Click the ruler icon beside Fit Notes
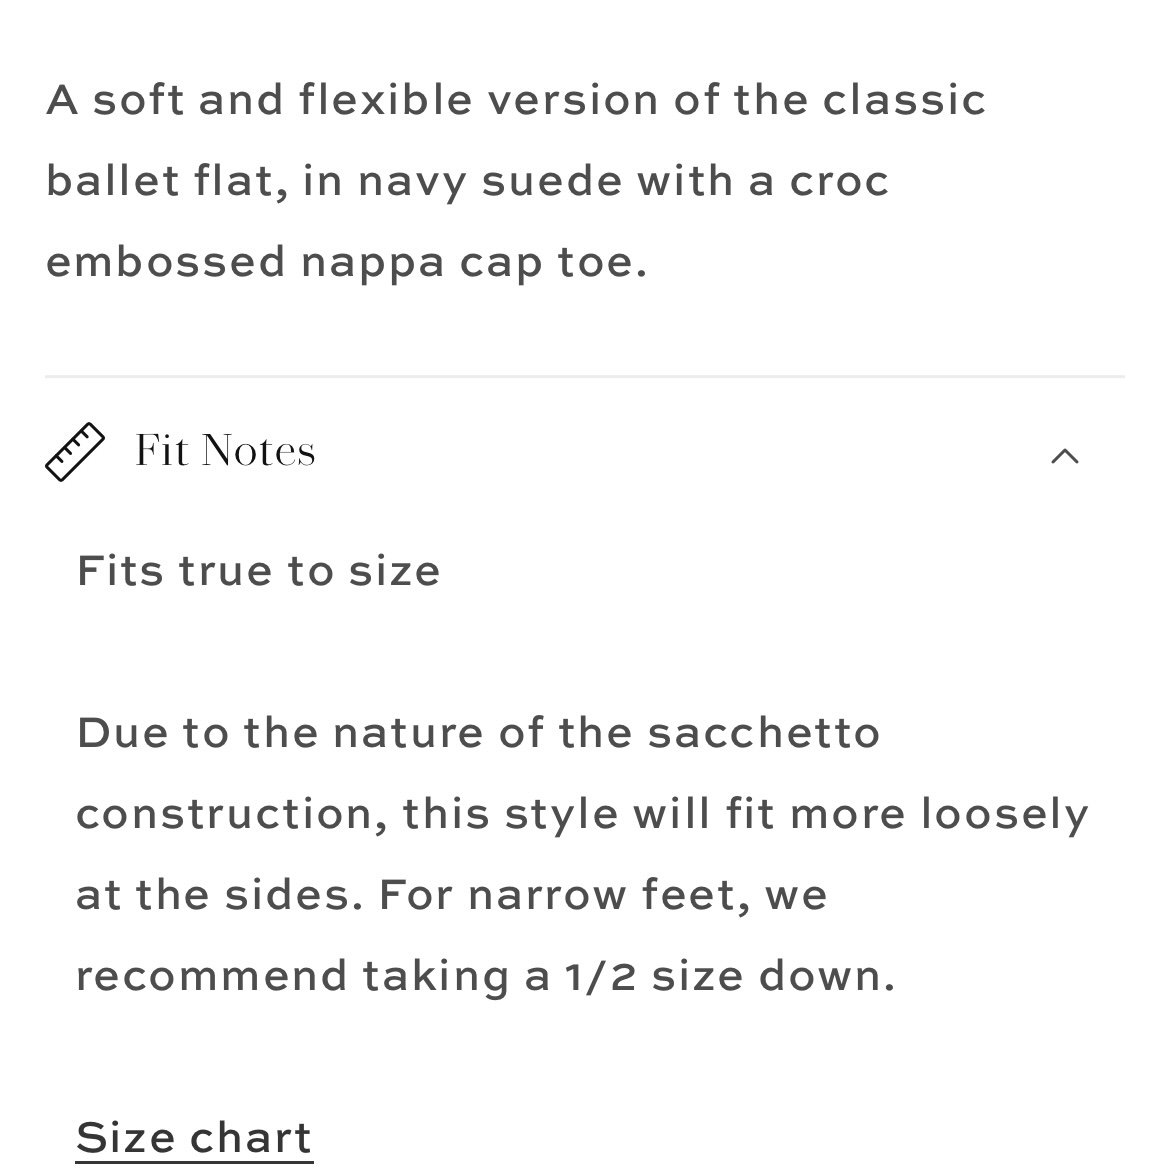 coord(75,452)
